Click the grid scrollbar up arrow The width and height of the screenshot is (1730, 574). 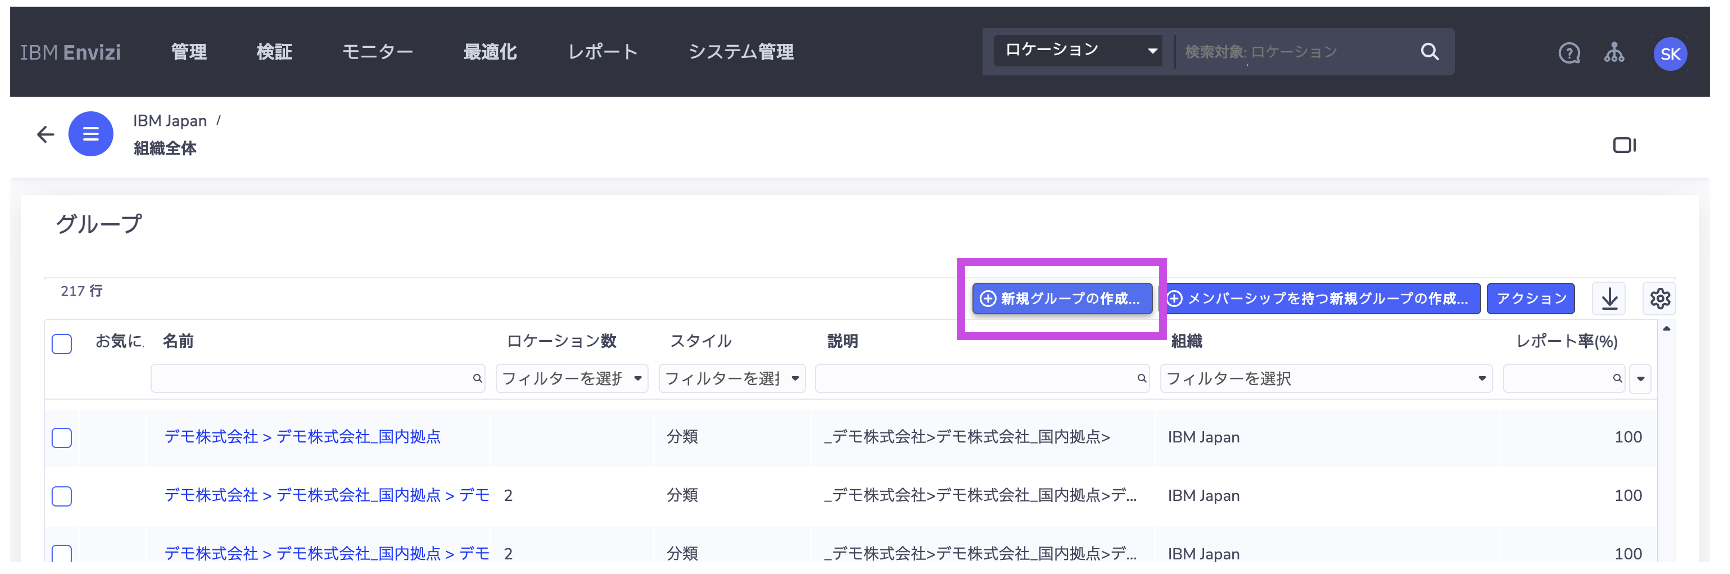pos(1666,329)
